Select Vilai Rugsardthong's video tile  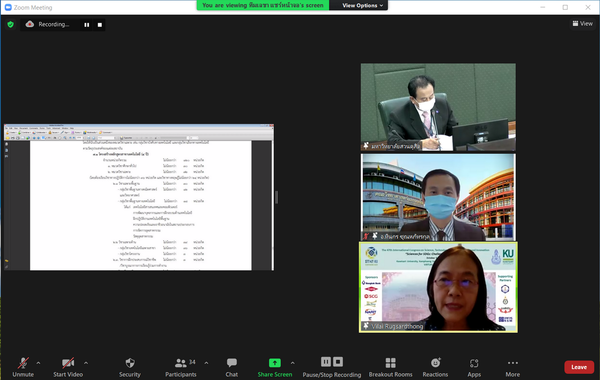[x=438, y=287]
